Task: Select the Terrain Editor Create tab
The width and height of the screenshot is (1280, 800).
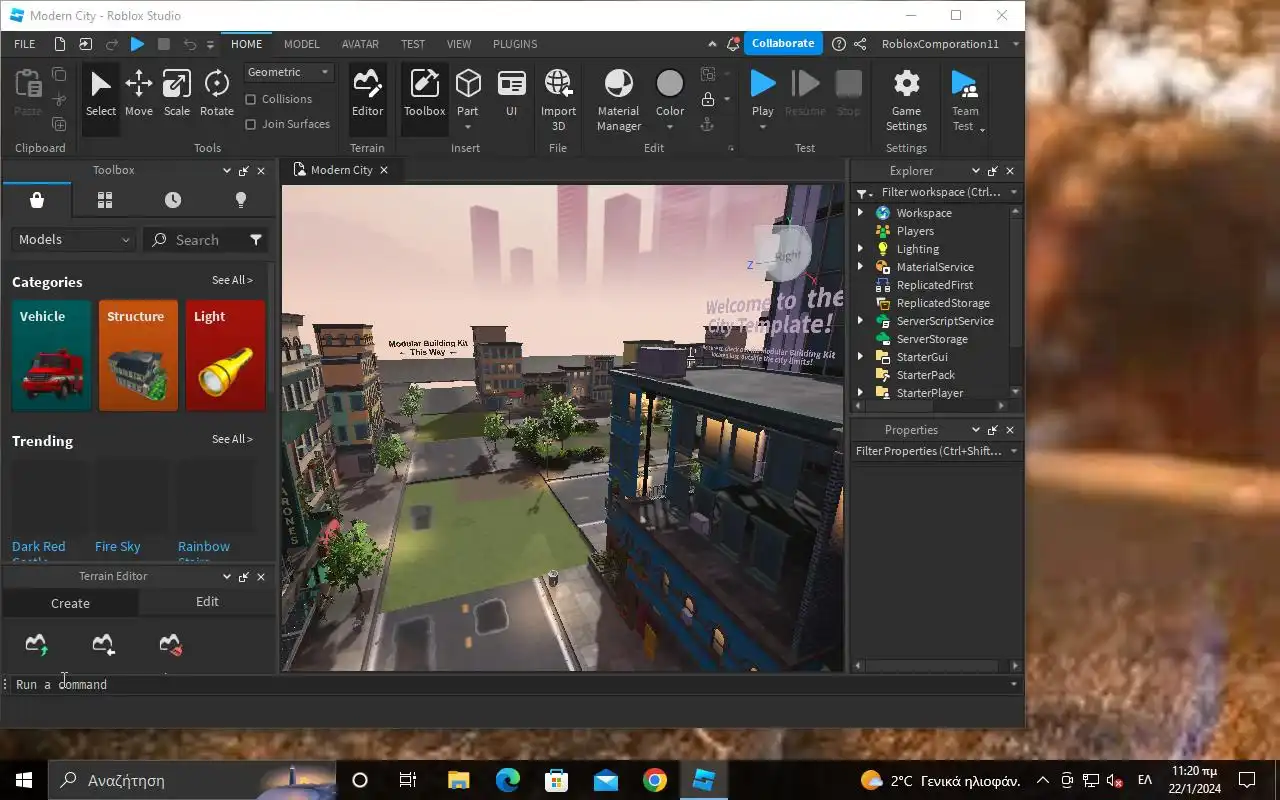Action: [x=70, y=603]
